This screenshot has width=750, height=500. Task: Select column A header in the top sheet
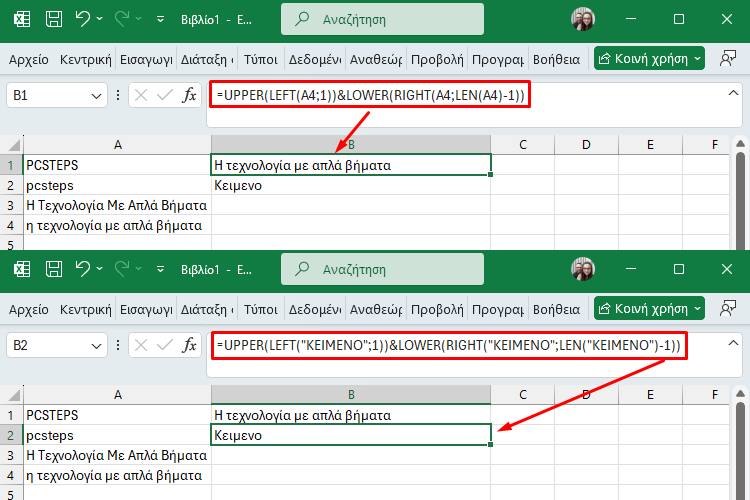[x=118, y=145]
